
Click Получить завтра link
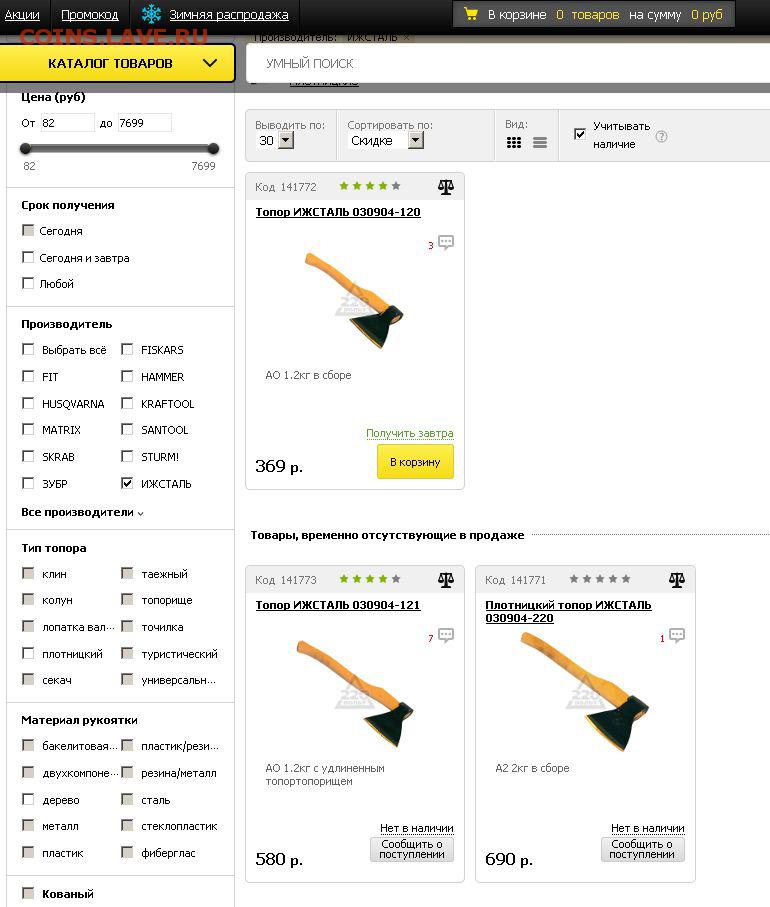point(410,433)
